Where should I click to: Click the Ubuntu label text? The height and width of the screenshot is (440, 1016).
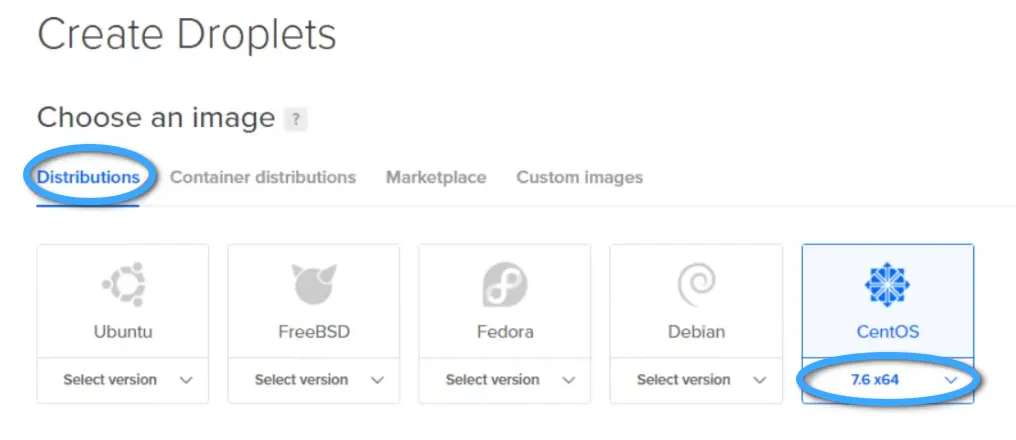tap(123, 332)
